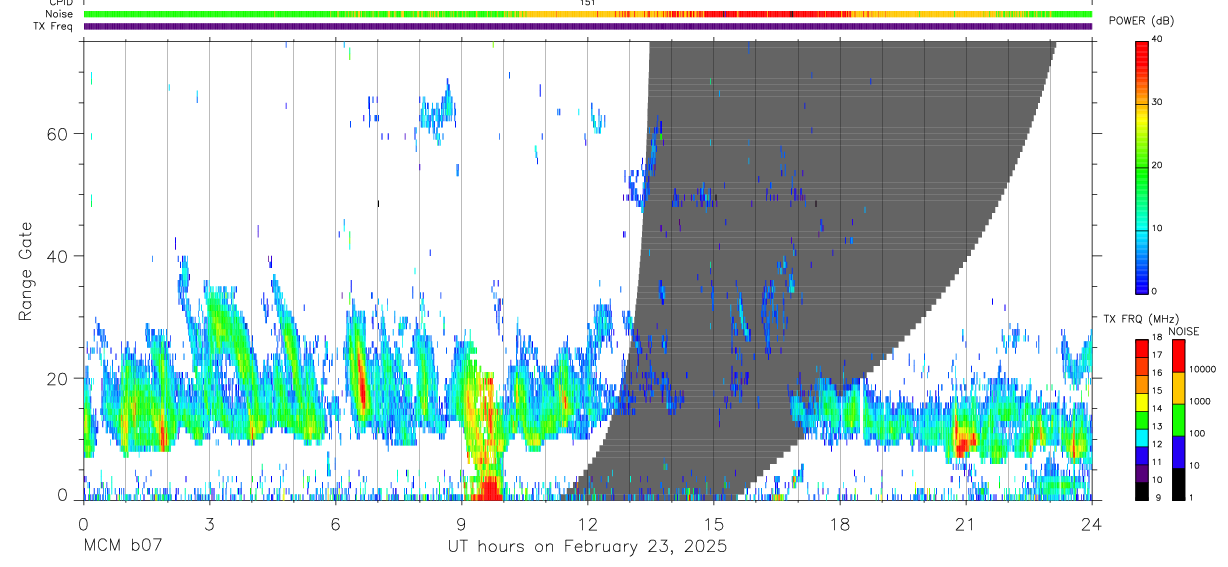Select the yellow 14–15 MHz frequency swatch
This screenshot has width=1228, height=567.
pyautogui.click(x=1142, y=402)
